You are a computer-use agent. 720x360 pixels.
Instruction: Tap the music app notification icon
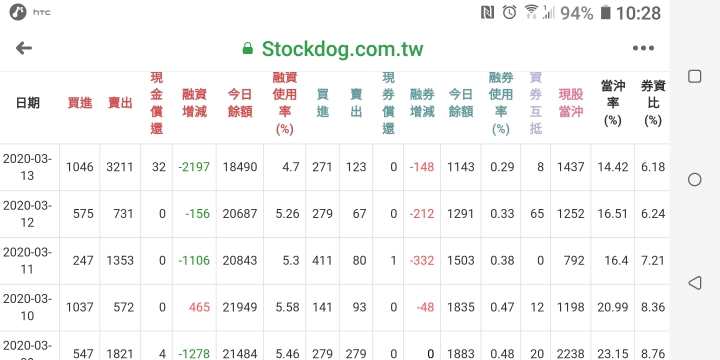pyautogui.click(x=18, y=12)
